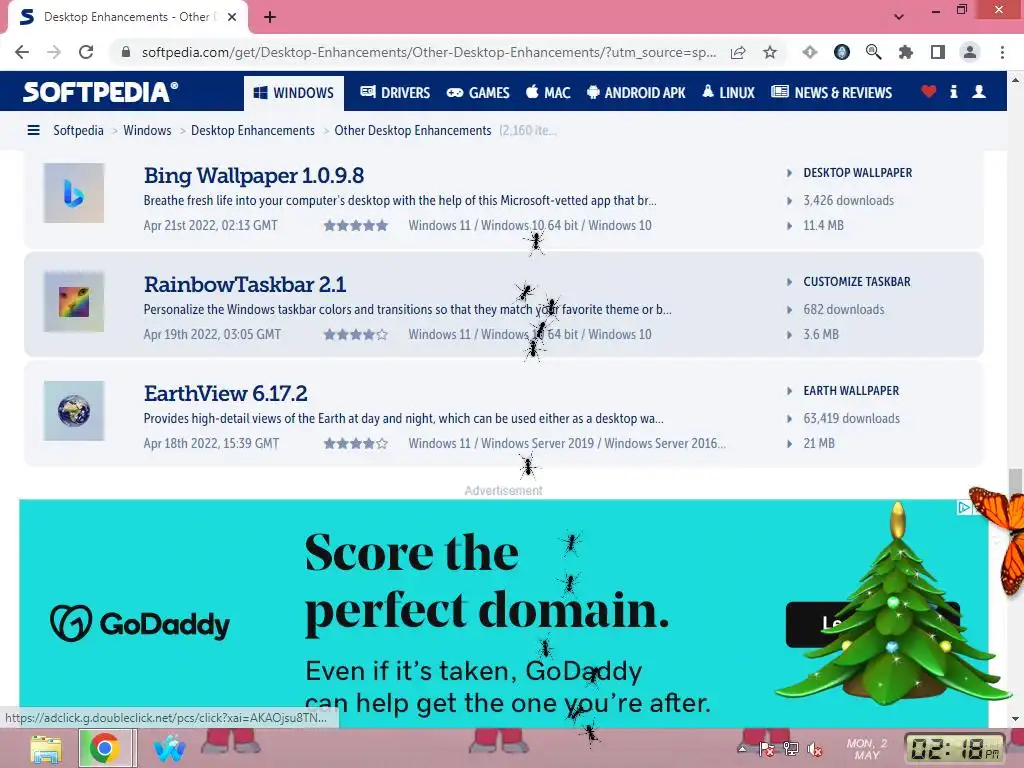1024x768 pixels.
Task: Switch to the Mac section
Action: coord(549,93)
